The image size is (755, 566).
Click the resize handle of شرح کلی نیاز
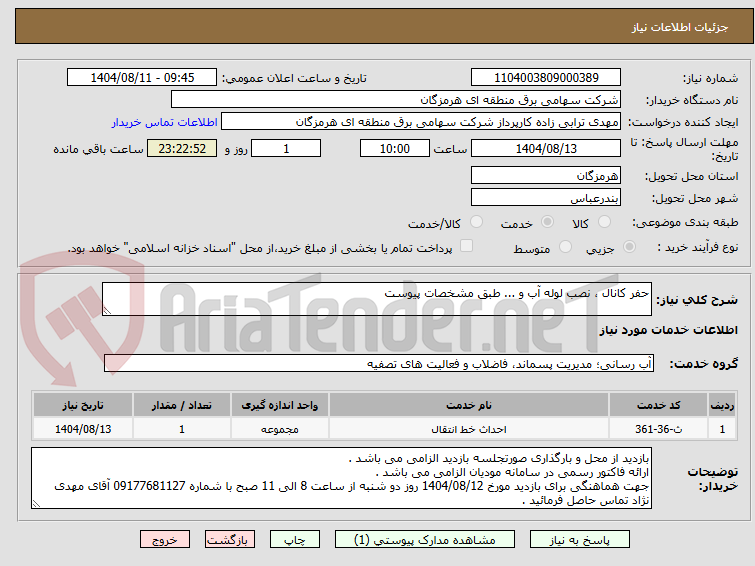tap(107, 311)
